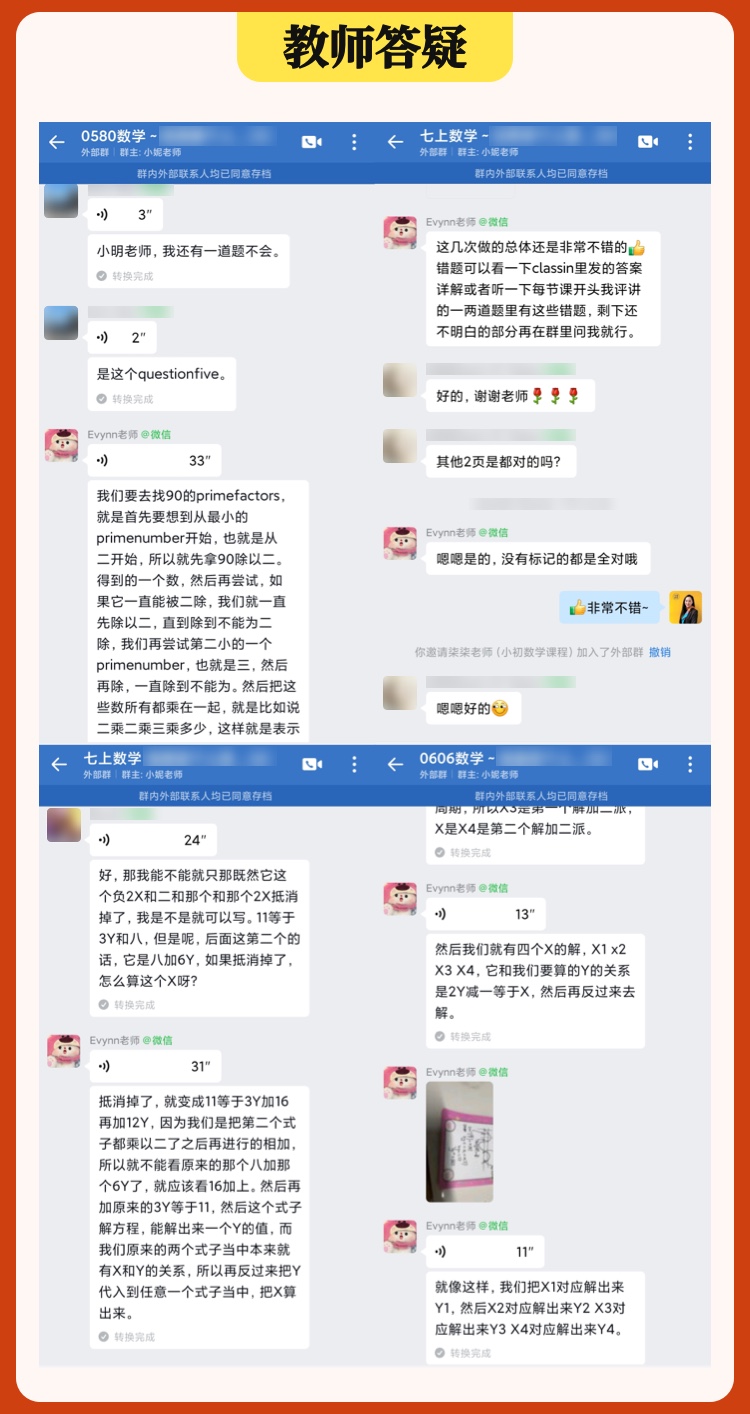
Task: Tap teacher avatar beside 非常不错~ message
Action: pos(686,607)
